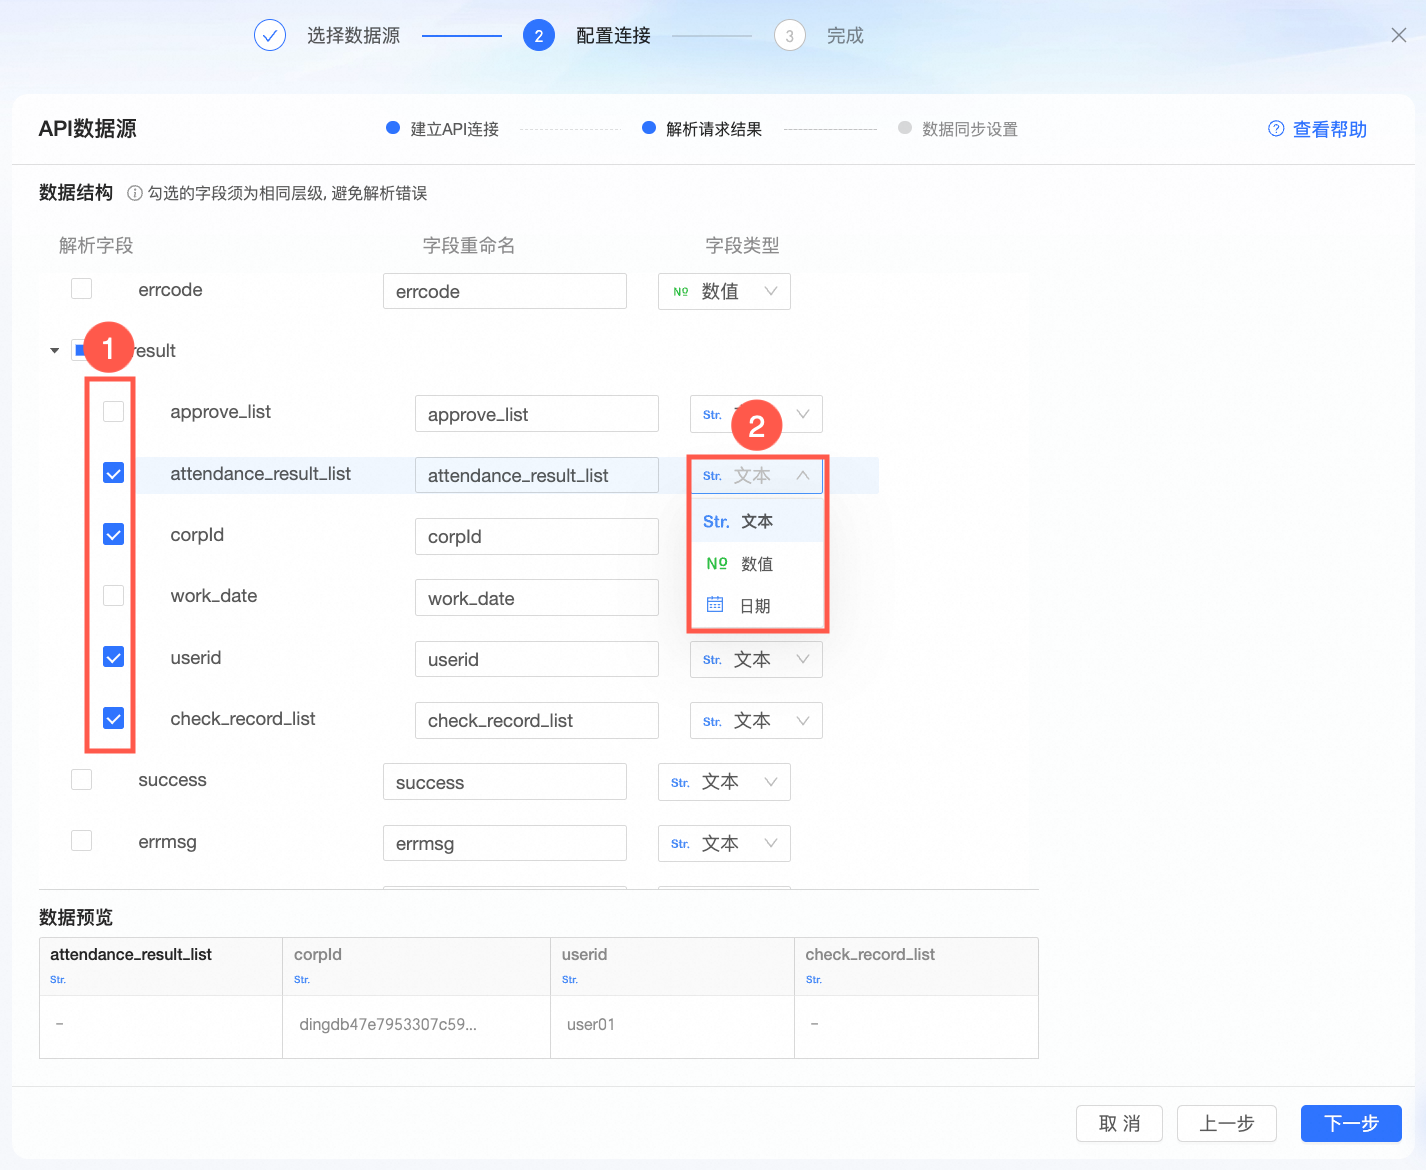The height and width of the screenshot is (1170, 1426).
Task: Open the userid field type dropdown
Action: click(x=756, y=659)
